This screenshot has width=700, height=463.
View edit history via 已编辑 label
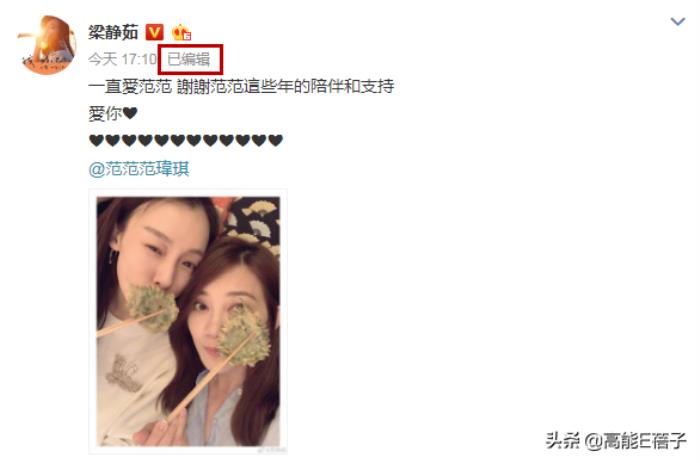(x=189, y=59)
